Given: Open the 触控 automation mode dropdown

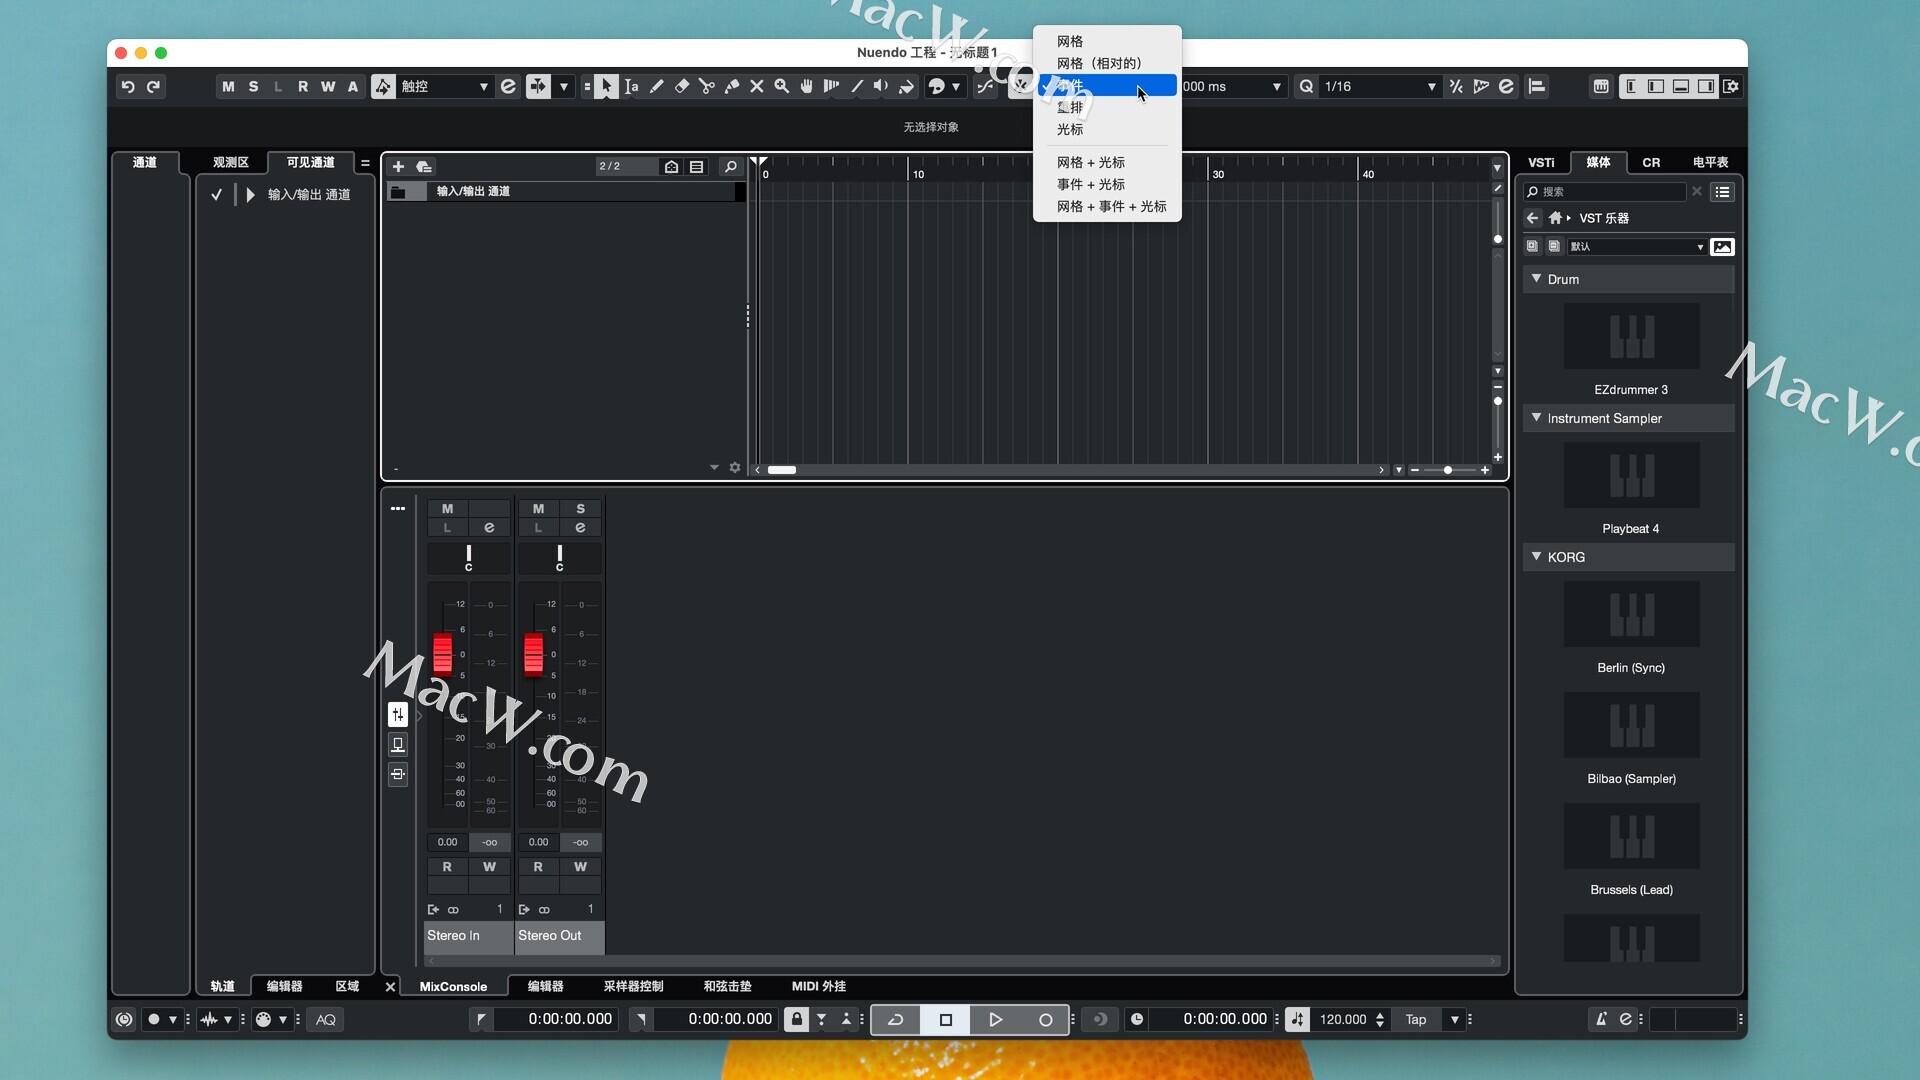Looking at the screenshot, I should coord(445,87).
